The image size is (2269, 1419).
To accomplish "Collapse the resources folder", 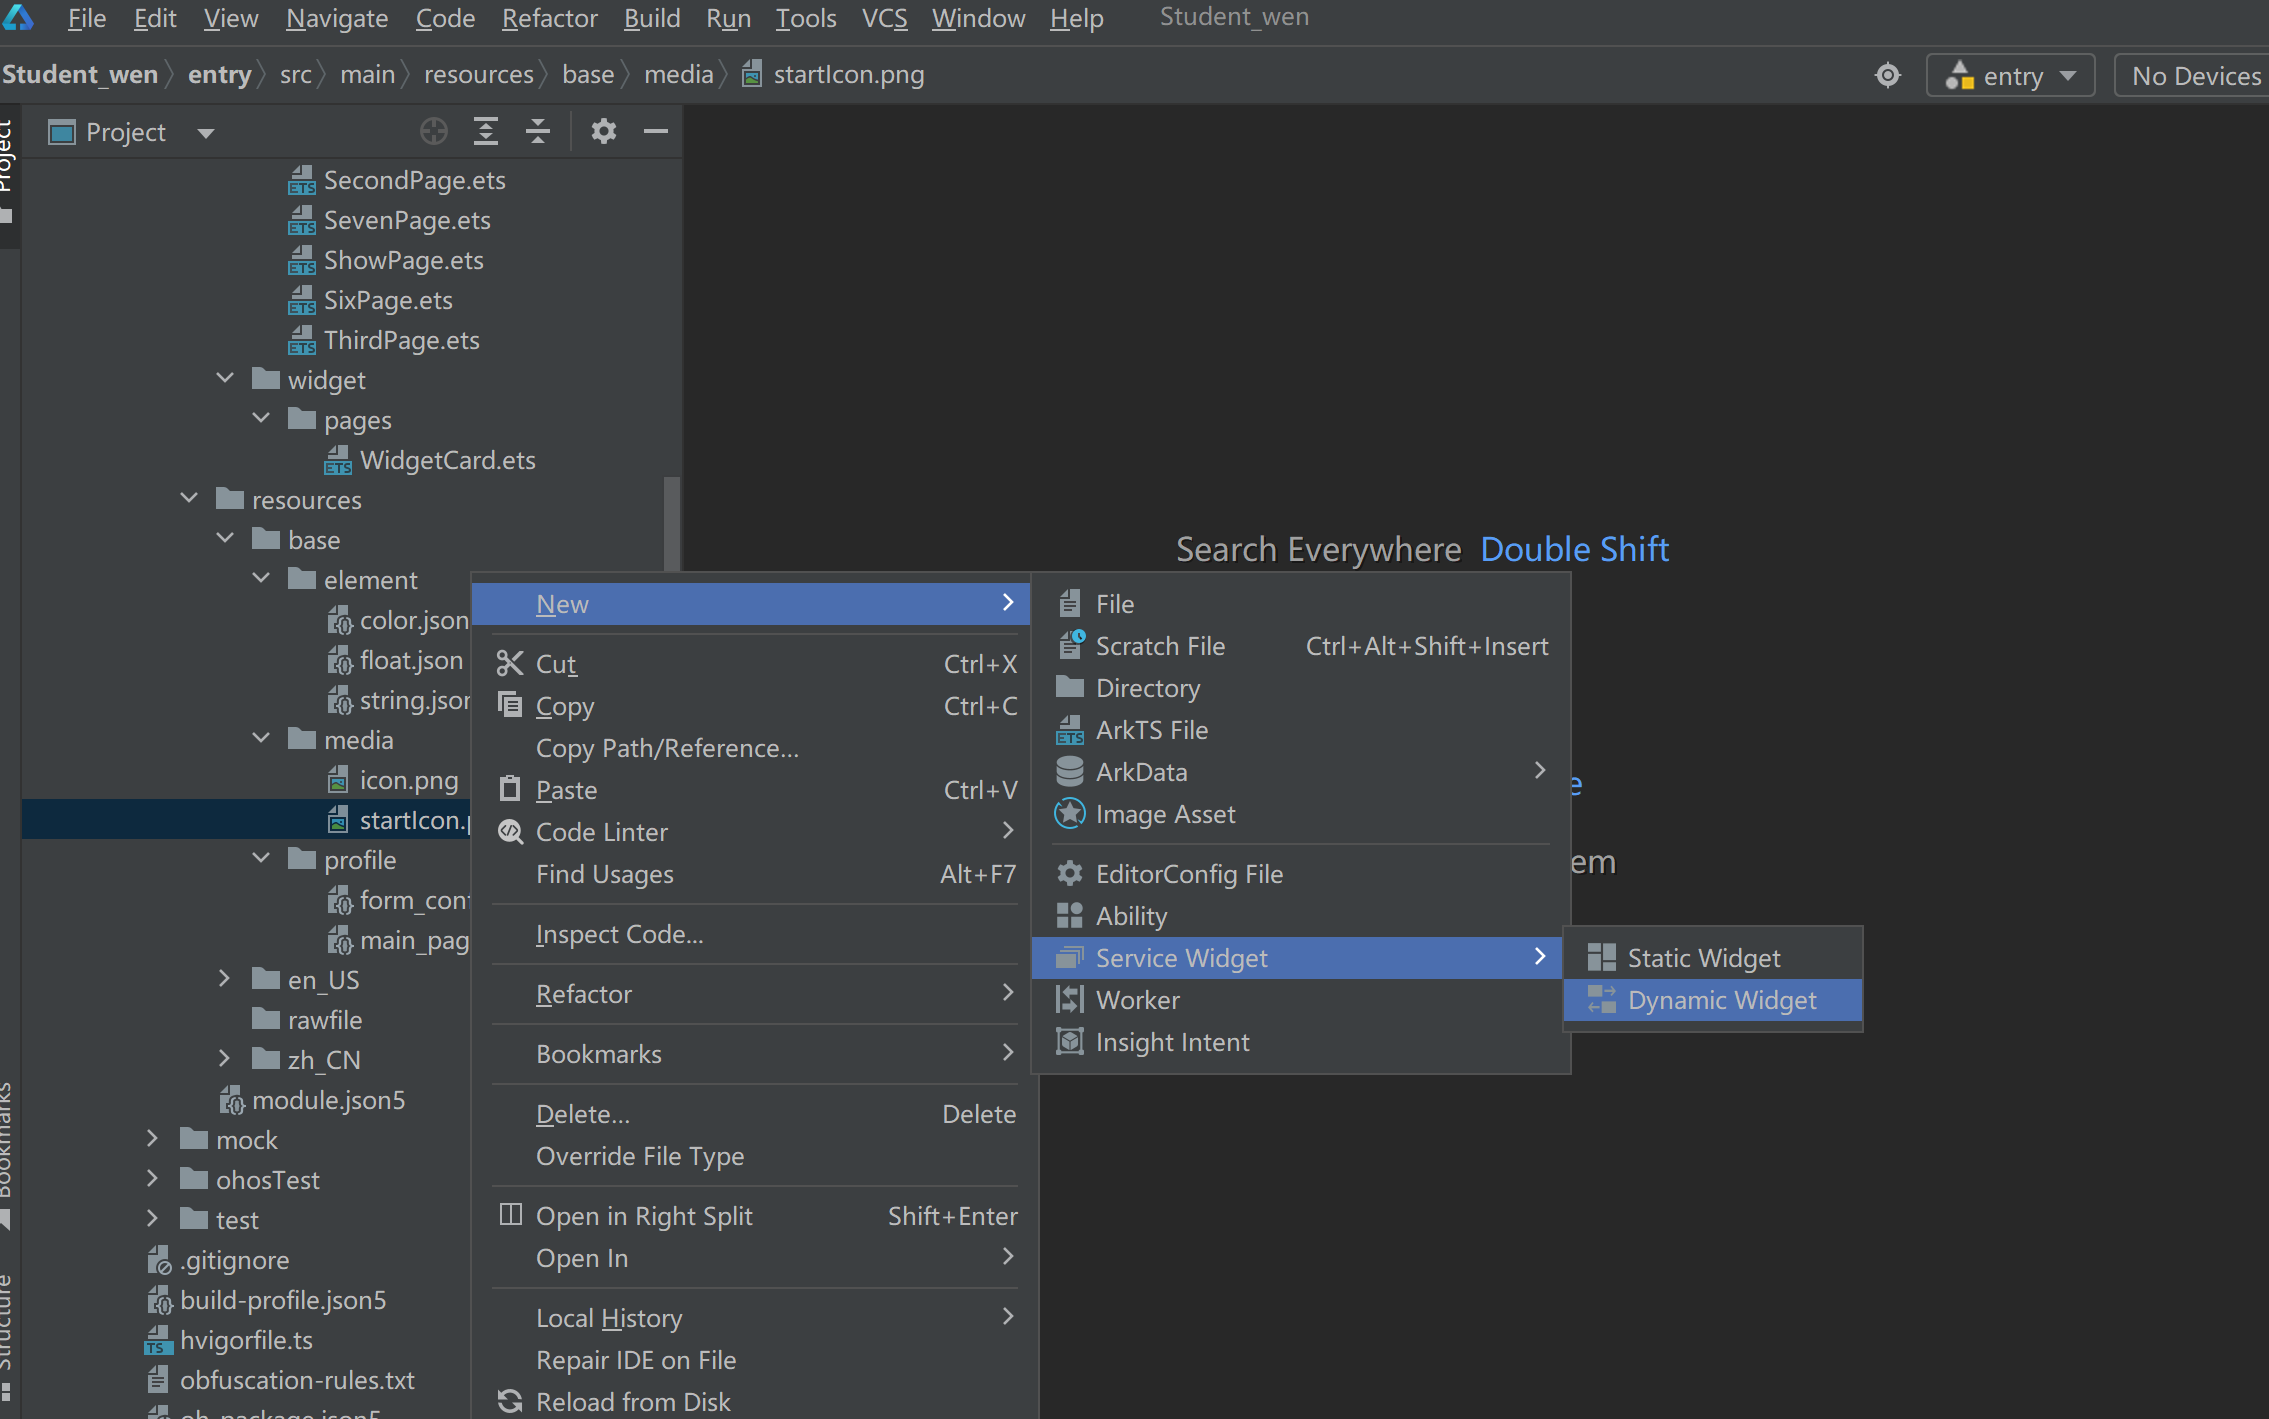I will coord(189,499).
